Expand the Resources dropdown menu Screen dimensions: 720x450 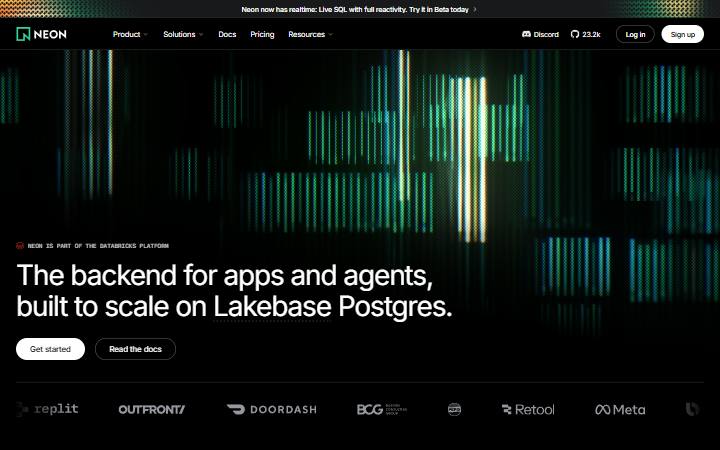coord(310,34)
